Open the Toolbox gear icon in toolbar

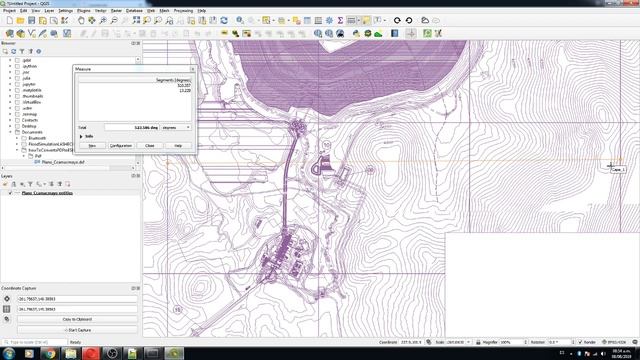pos(329,20)
